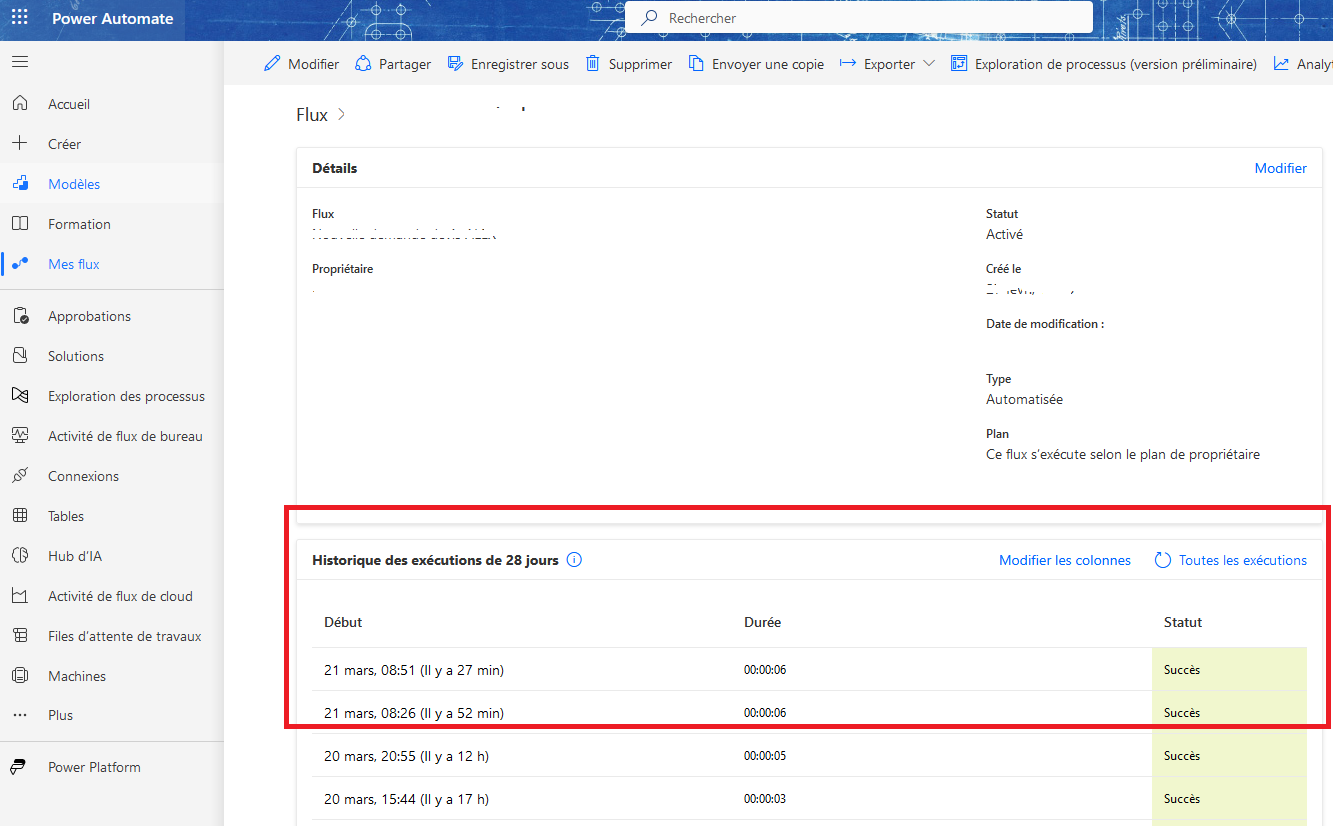Image resolution: width=1333 pixels, height=826 pixels.
Task: Click the Statut column header
Action: pos(1183,622)
